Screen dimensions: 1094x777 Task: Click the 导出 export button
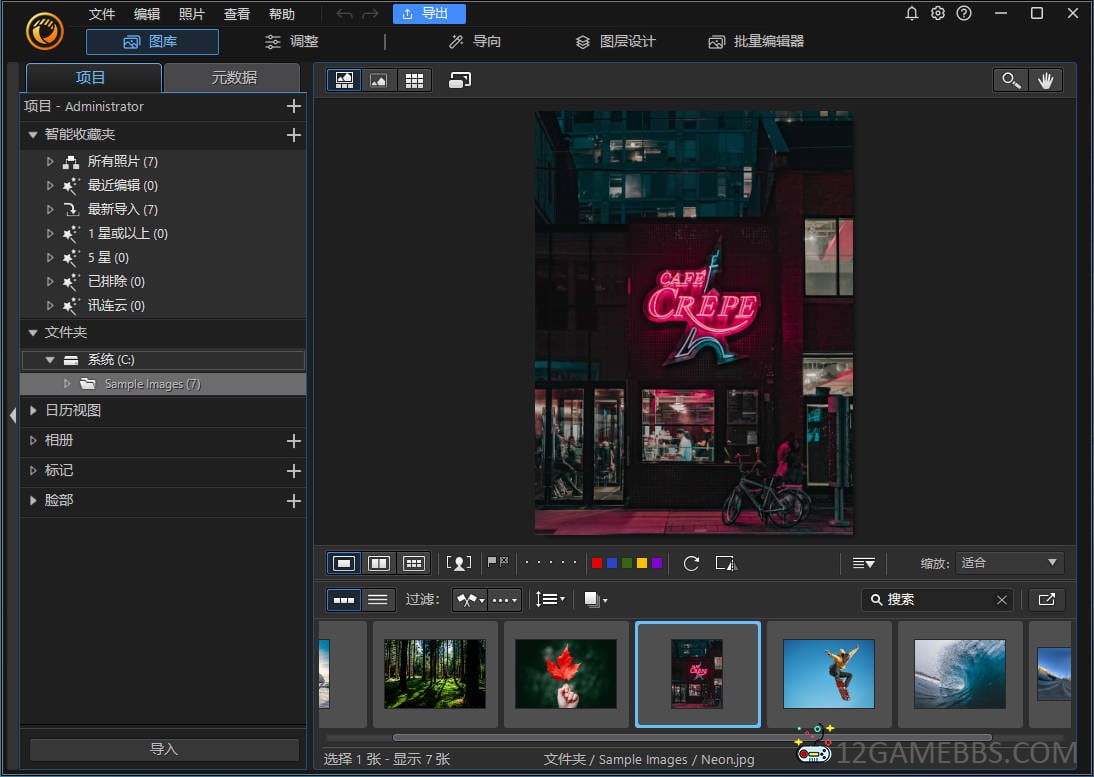point(429,14)
